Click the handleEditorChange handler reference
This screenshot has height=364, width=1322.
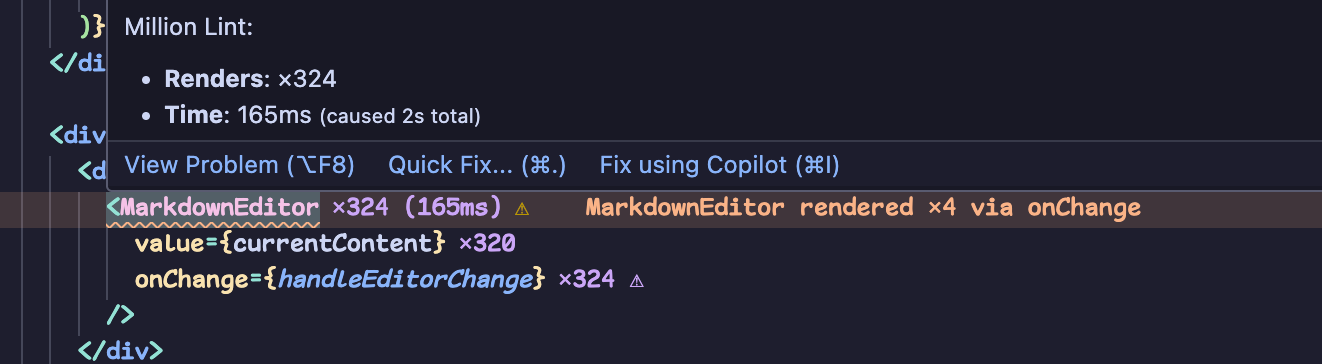coord(404,280)
